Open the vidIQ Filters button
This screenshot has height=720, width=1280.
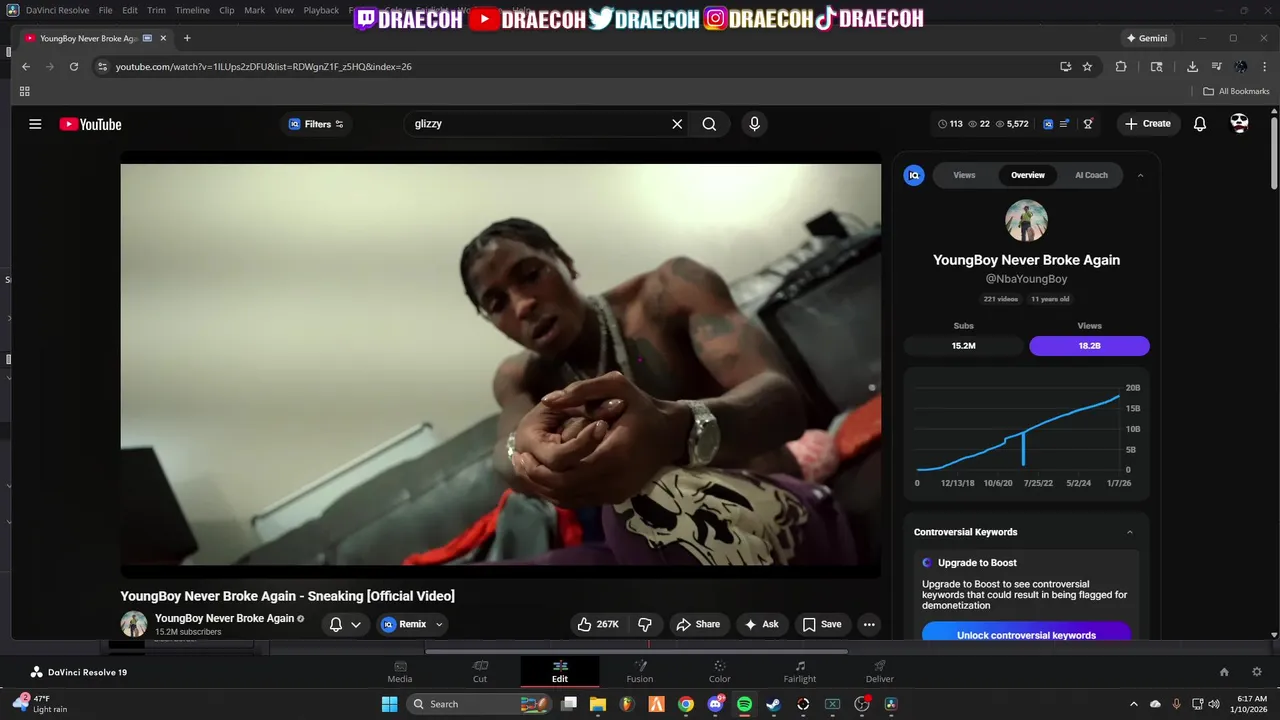pyautogui.click(x=316, y=124)
